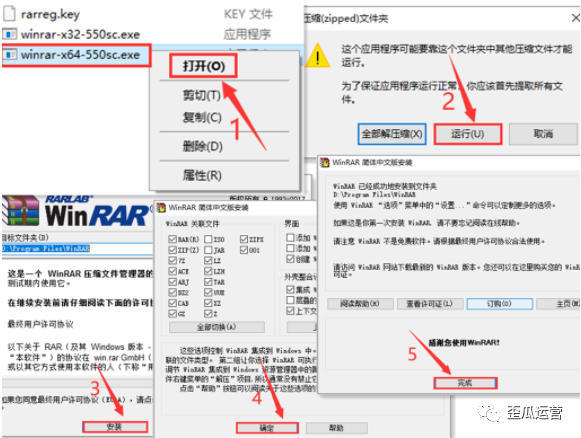Select the highlighted winrar-x64-550sc.exe file name
This screenshot has height=438, width=581.
tap(80, 54)
